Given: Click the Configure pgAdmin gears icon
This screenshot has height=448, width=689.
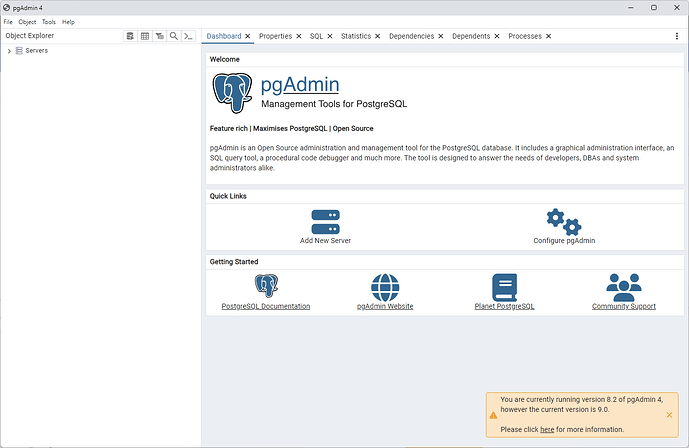Looking at the screenshot, I should click(x=564, y=222).
